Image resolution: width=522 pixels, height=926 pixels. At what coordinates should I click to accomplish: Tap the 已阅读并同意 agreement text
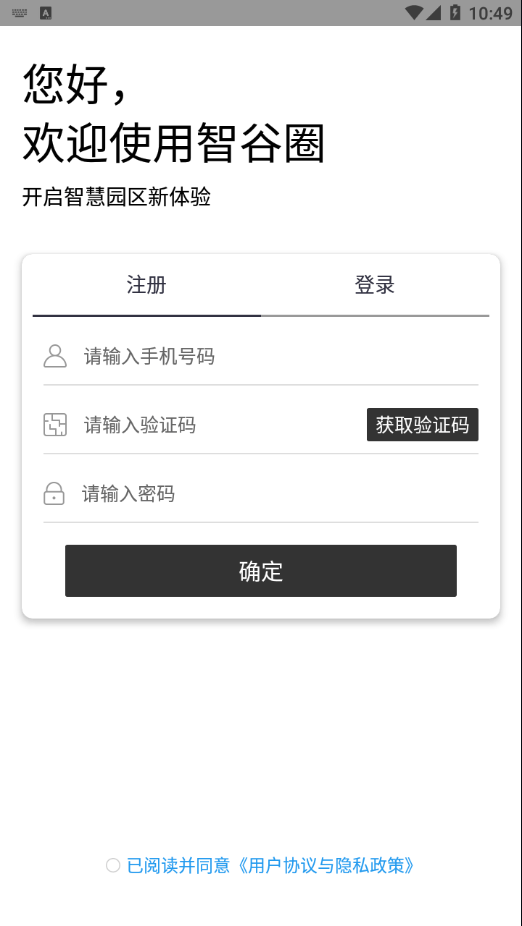178,866
